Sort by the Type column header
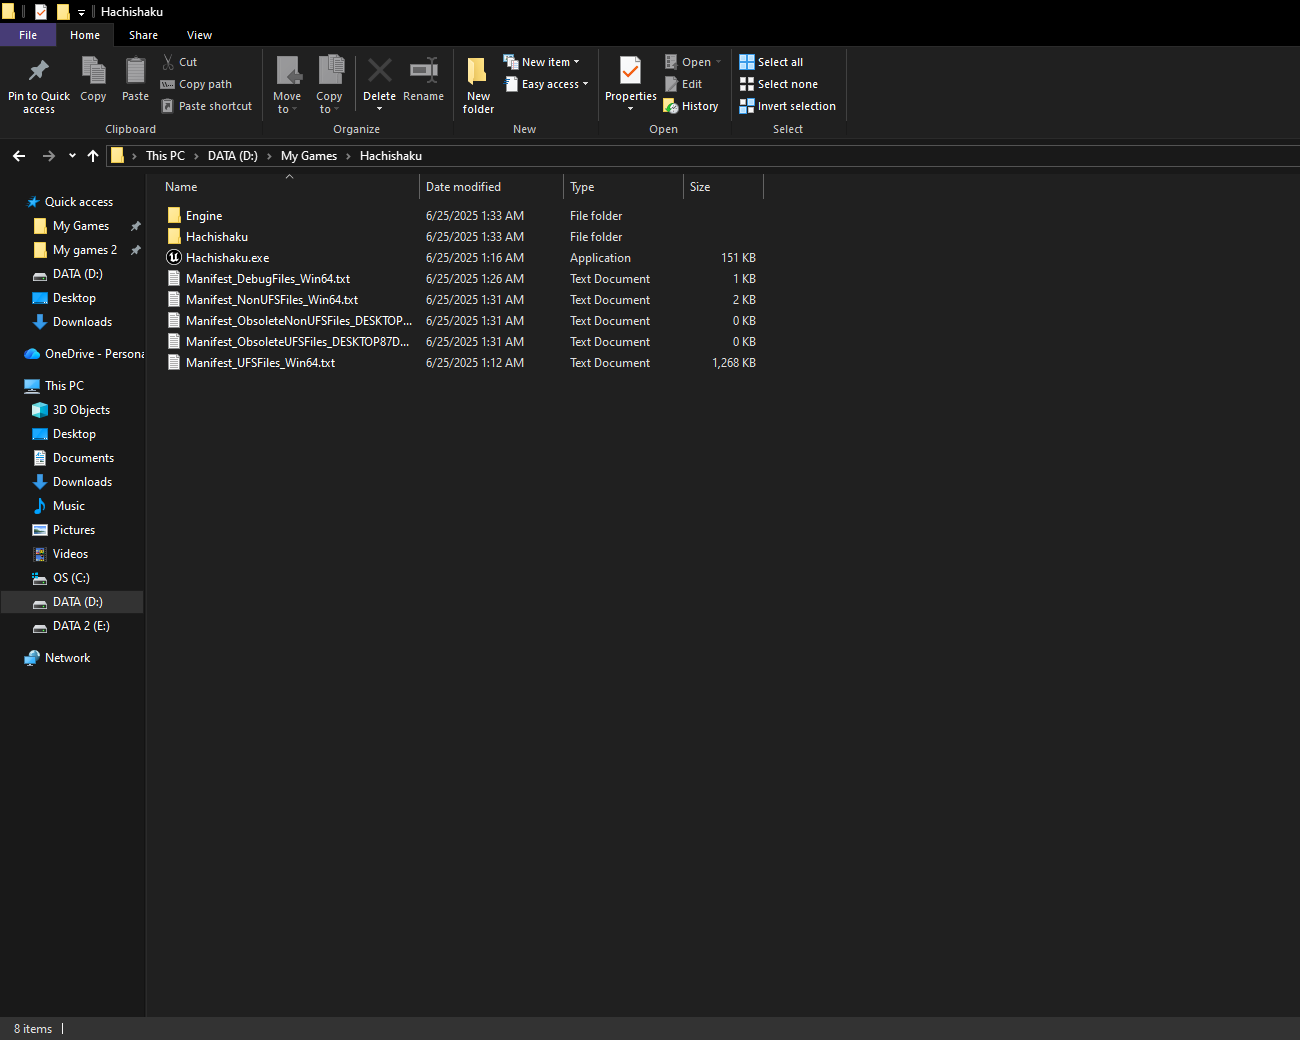The image size is (1300, 1040). pos(624,187)
